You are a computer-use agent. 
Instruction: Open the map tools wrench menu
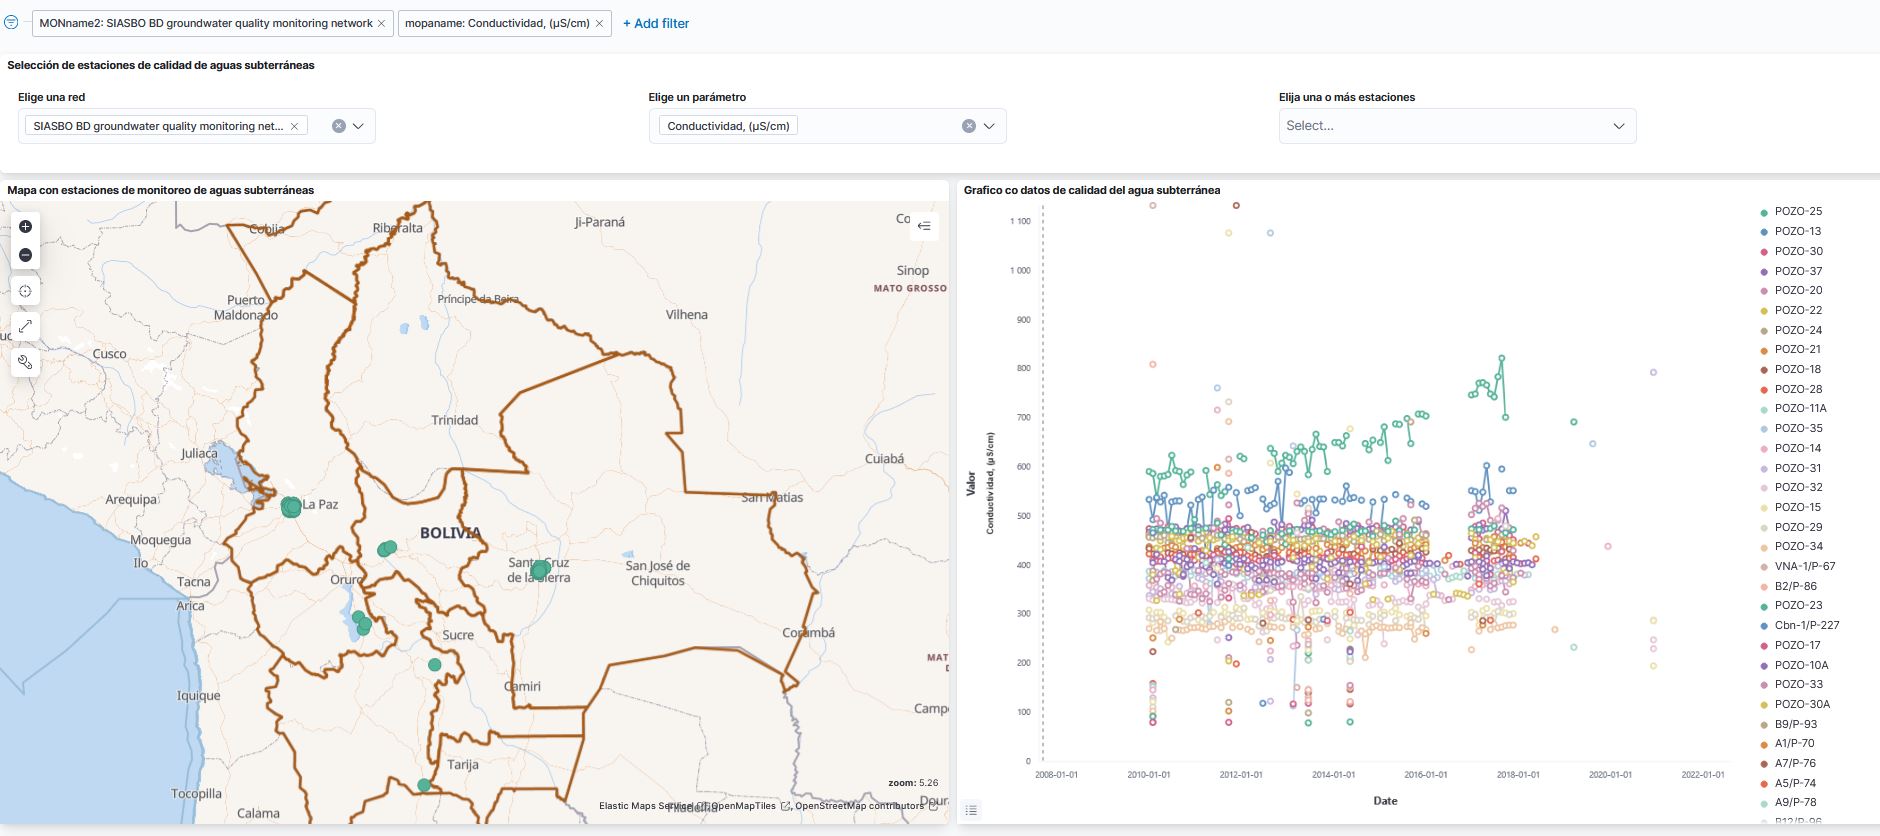[26, 362]
